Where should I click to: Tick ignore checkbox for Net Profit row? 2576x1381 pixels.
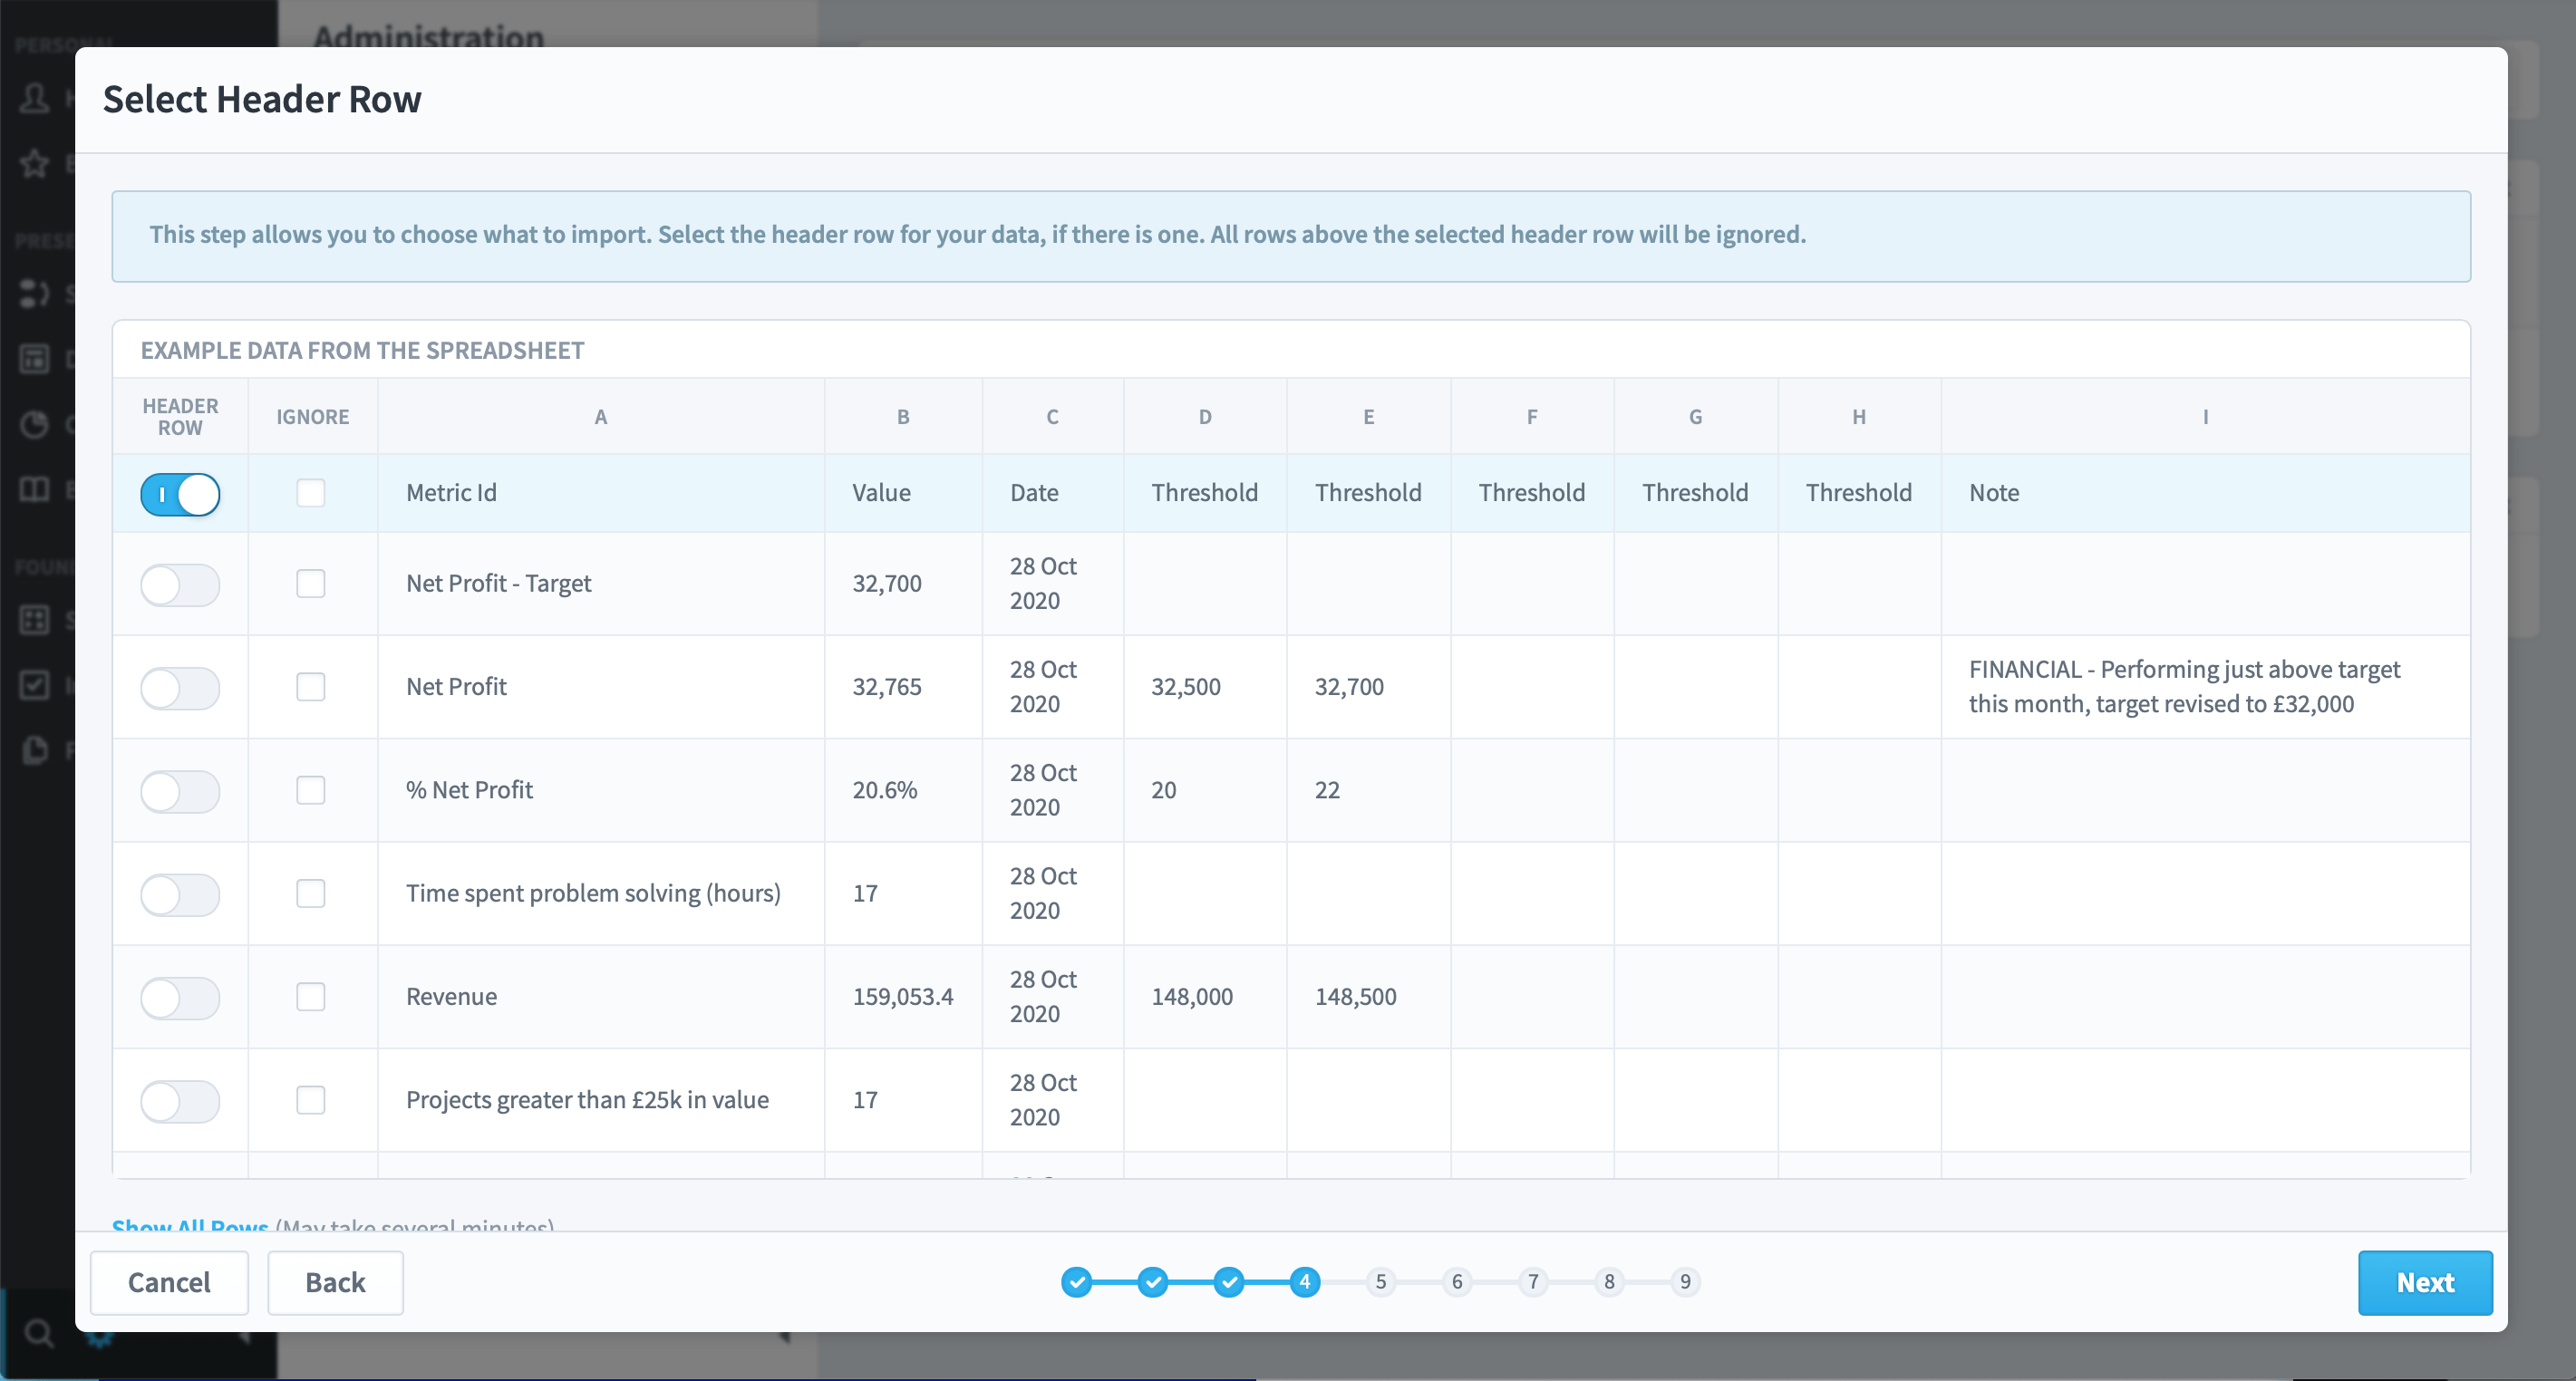point(311,687)
